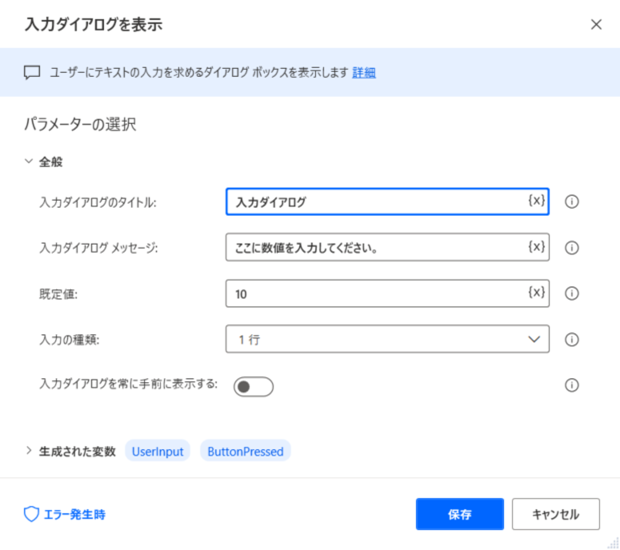Toggle input dialog always on top
Image resolution: width=620 pixels, height=550 pixels.
tap(253, 386)
